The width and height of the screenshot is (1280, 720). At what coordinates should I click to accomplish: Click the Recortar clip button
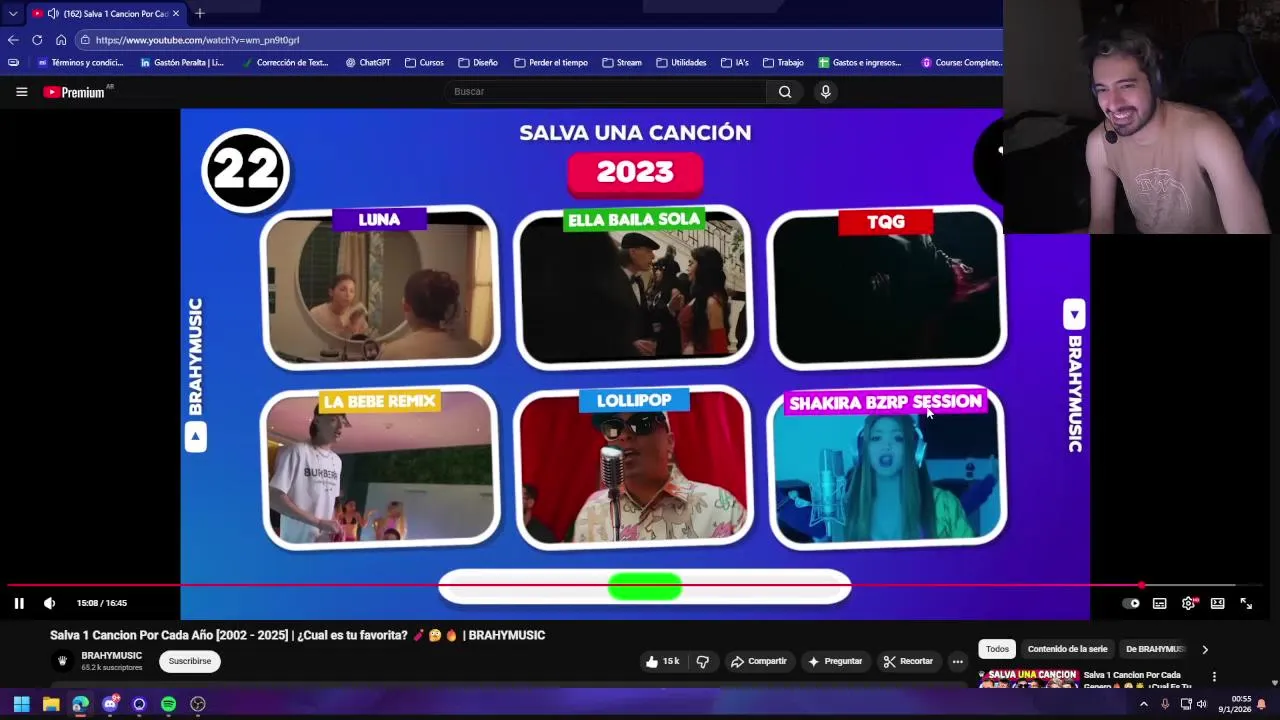point(908,661)
